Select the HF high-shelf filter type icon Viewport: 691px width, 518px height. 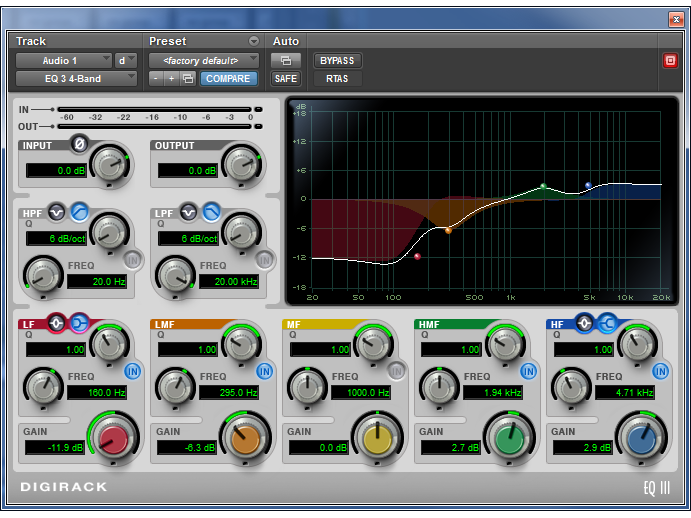[x=607, y=324]
